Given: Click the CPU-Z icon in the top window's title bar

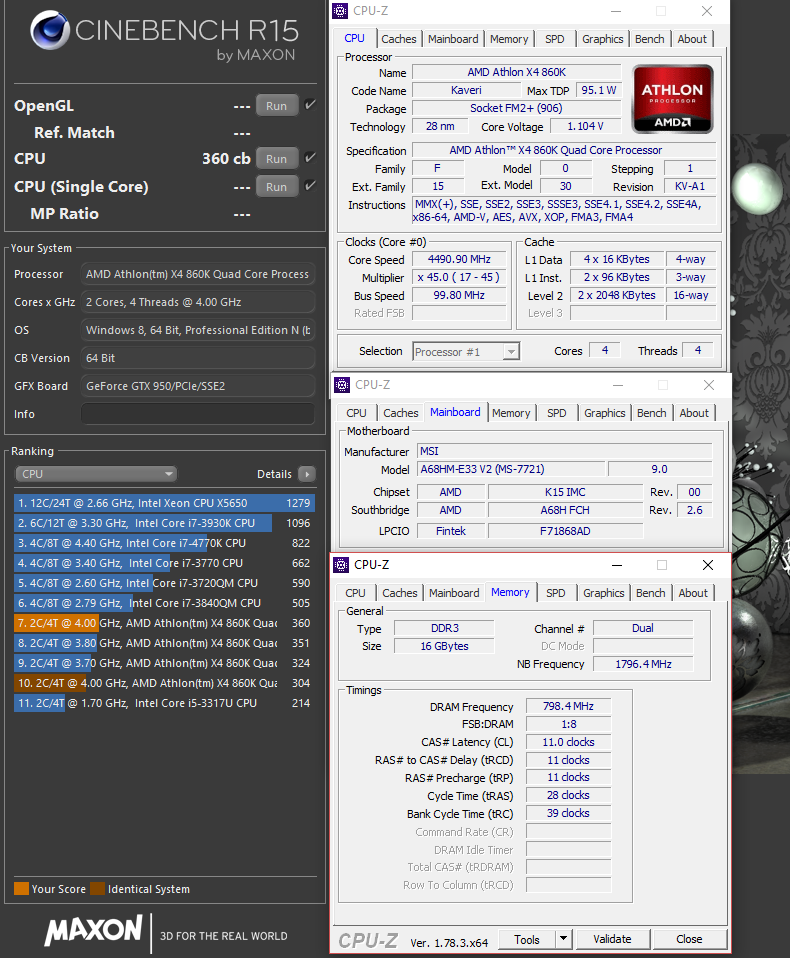Looking at the screenshot, I should pyautogui.click(x=340, y=11).
